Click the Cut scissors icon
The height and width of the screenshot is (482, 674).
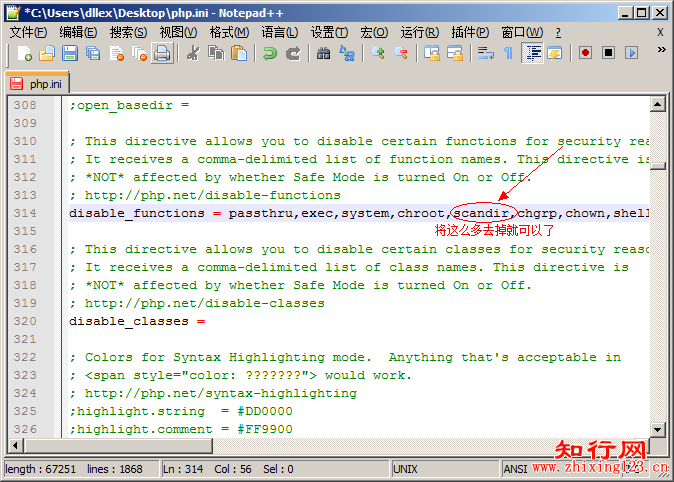click(x=193, y=53)
